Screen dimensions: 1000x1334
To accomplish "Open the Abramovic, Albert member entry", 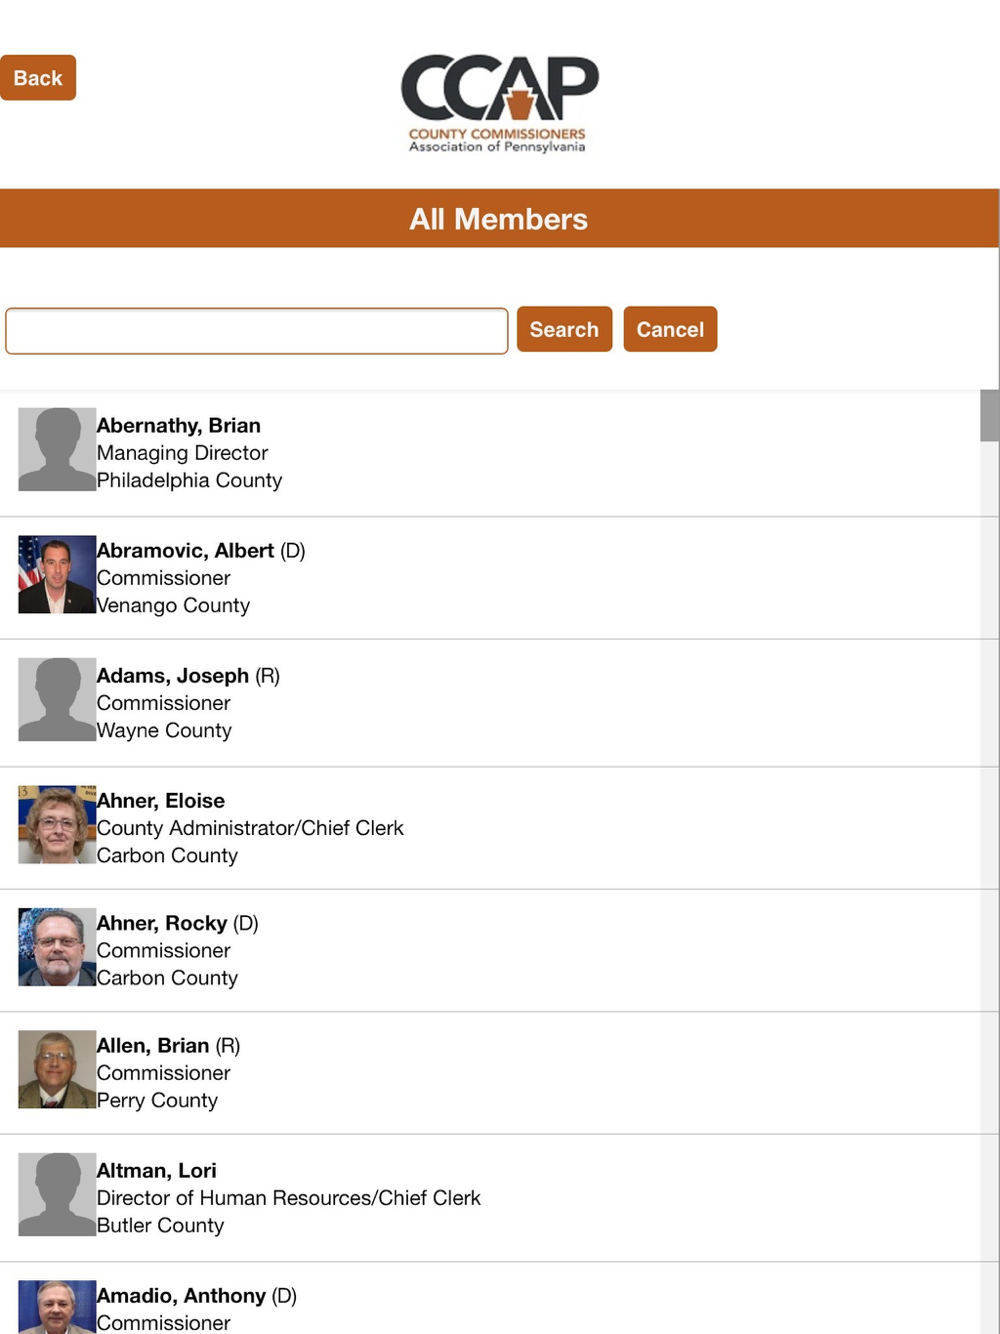I will [490, 578].
